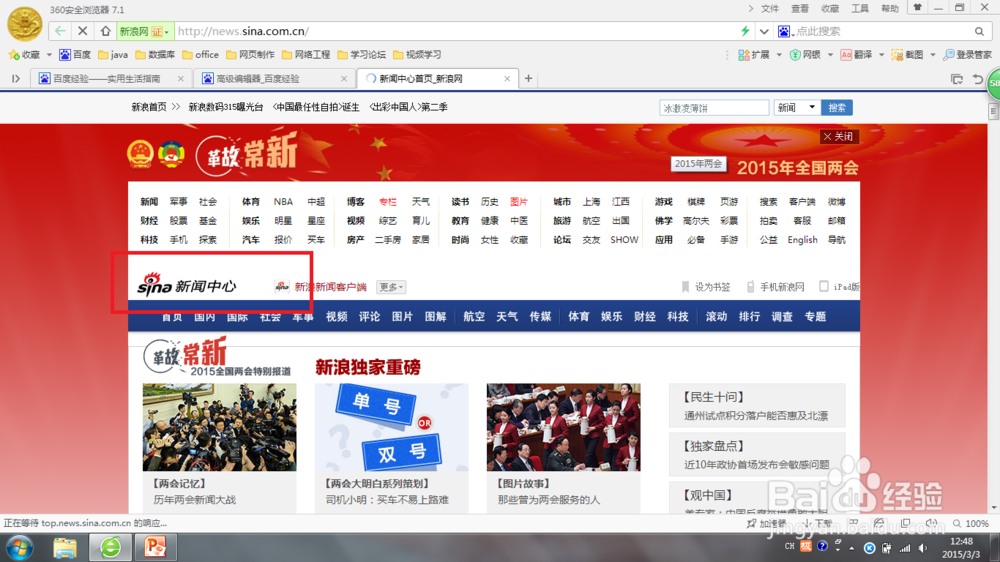The height and width of the screenshot is (562, 1000).
Task: Click the page vertical scrollbar
Action: click(993, 306)
